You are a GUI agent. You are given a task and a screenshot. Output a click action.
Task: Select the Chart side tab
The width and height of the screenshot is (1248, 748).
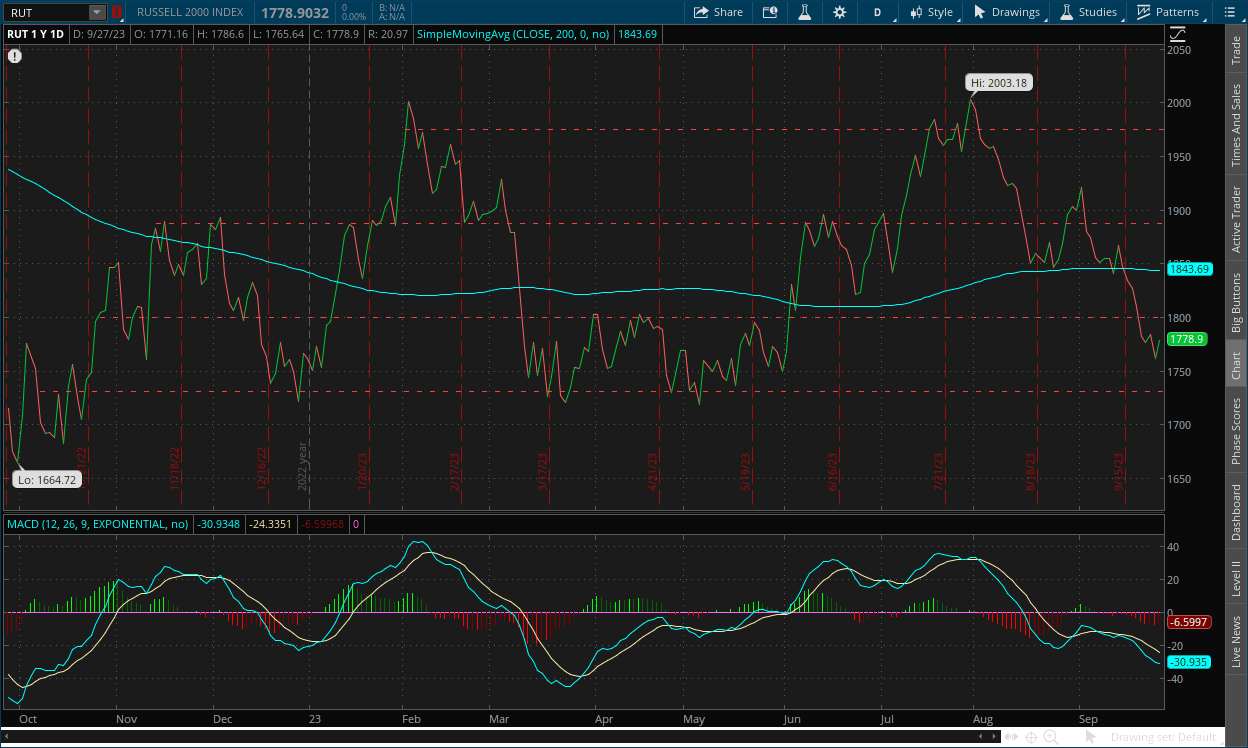click(x=1236, y=364)
